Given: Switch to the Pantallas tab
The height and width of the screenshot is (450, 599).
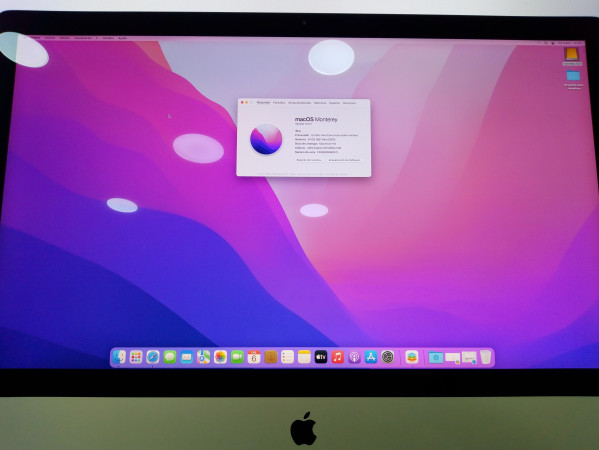Looking at the screenshot, I should pos(279,103).
